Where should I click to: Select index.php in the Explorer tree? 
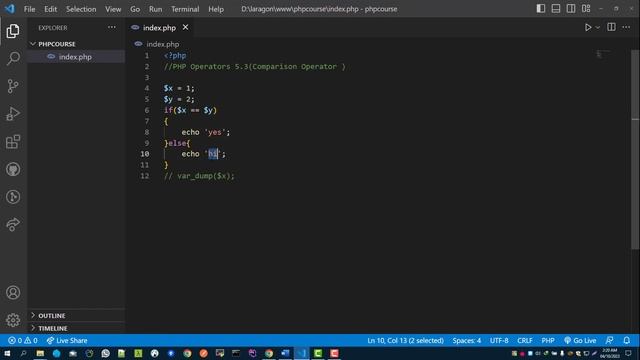point(76,57)
